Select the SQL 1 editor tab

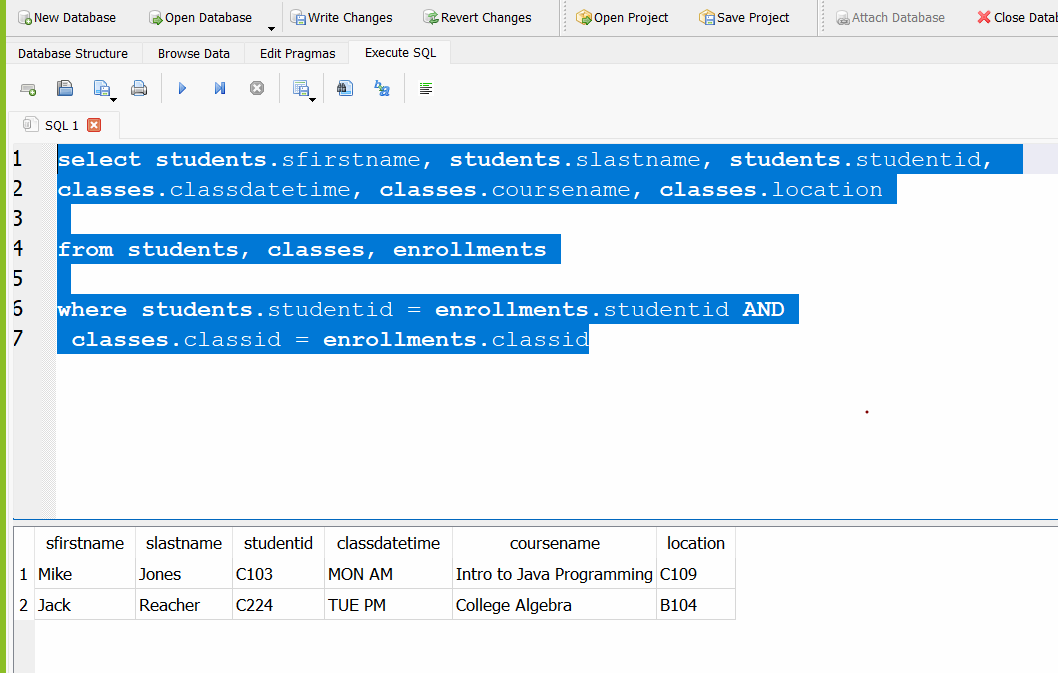(61, 126)
